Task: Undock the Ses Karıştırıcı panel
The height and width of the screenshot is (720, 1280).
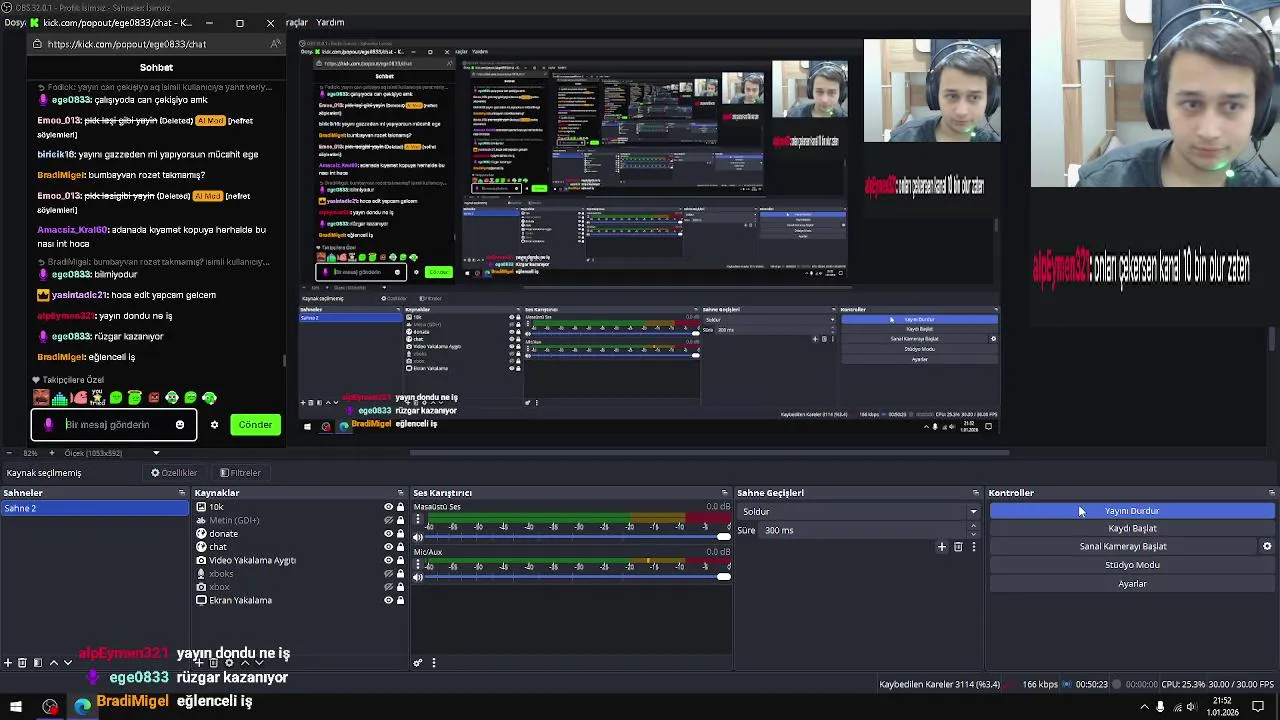Action: 725,493
